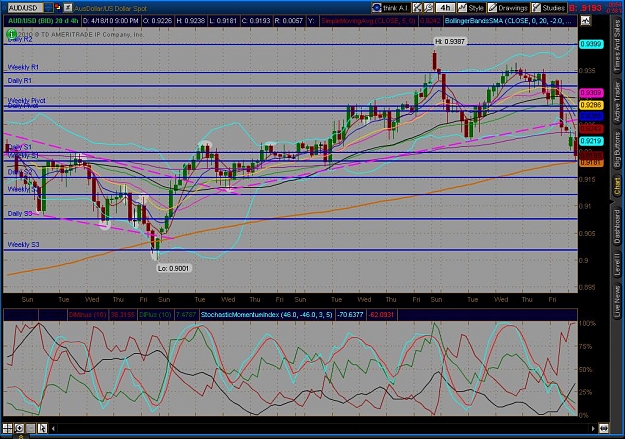The height and width of the screenshot is (439, 625).
Task: Click the icon left of AusDollar title
Action: coord(68,8)
